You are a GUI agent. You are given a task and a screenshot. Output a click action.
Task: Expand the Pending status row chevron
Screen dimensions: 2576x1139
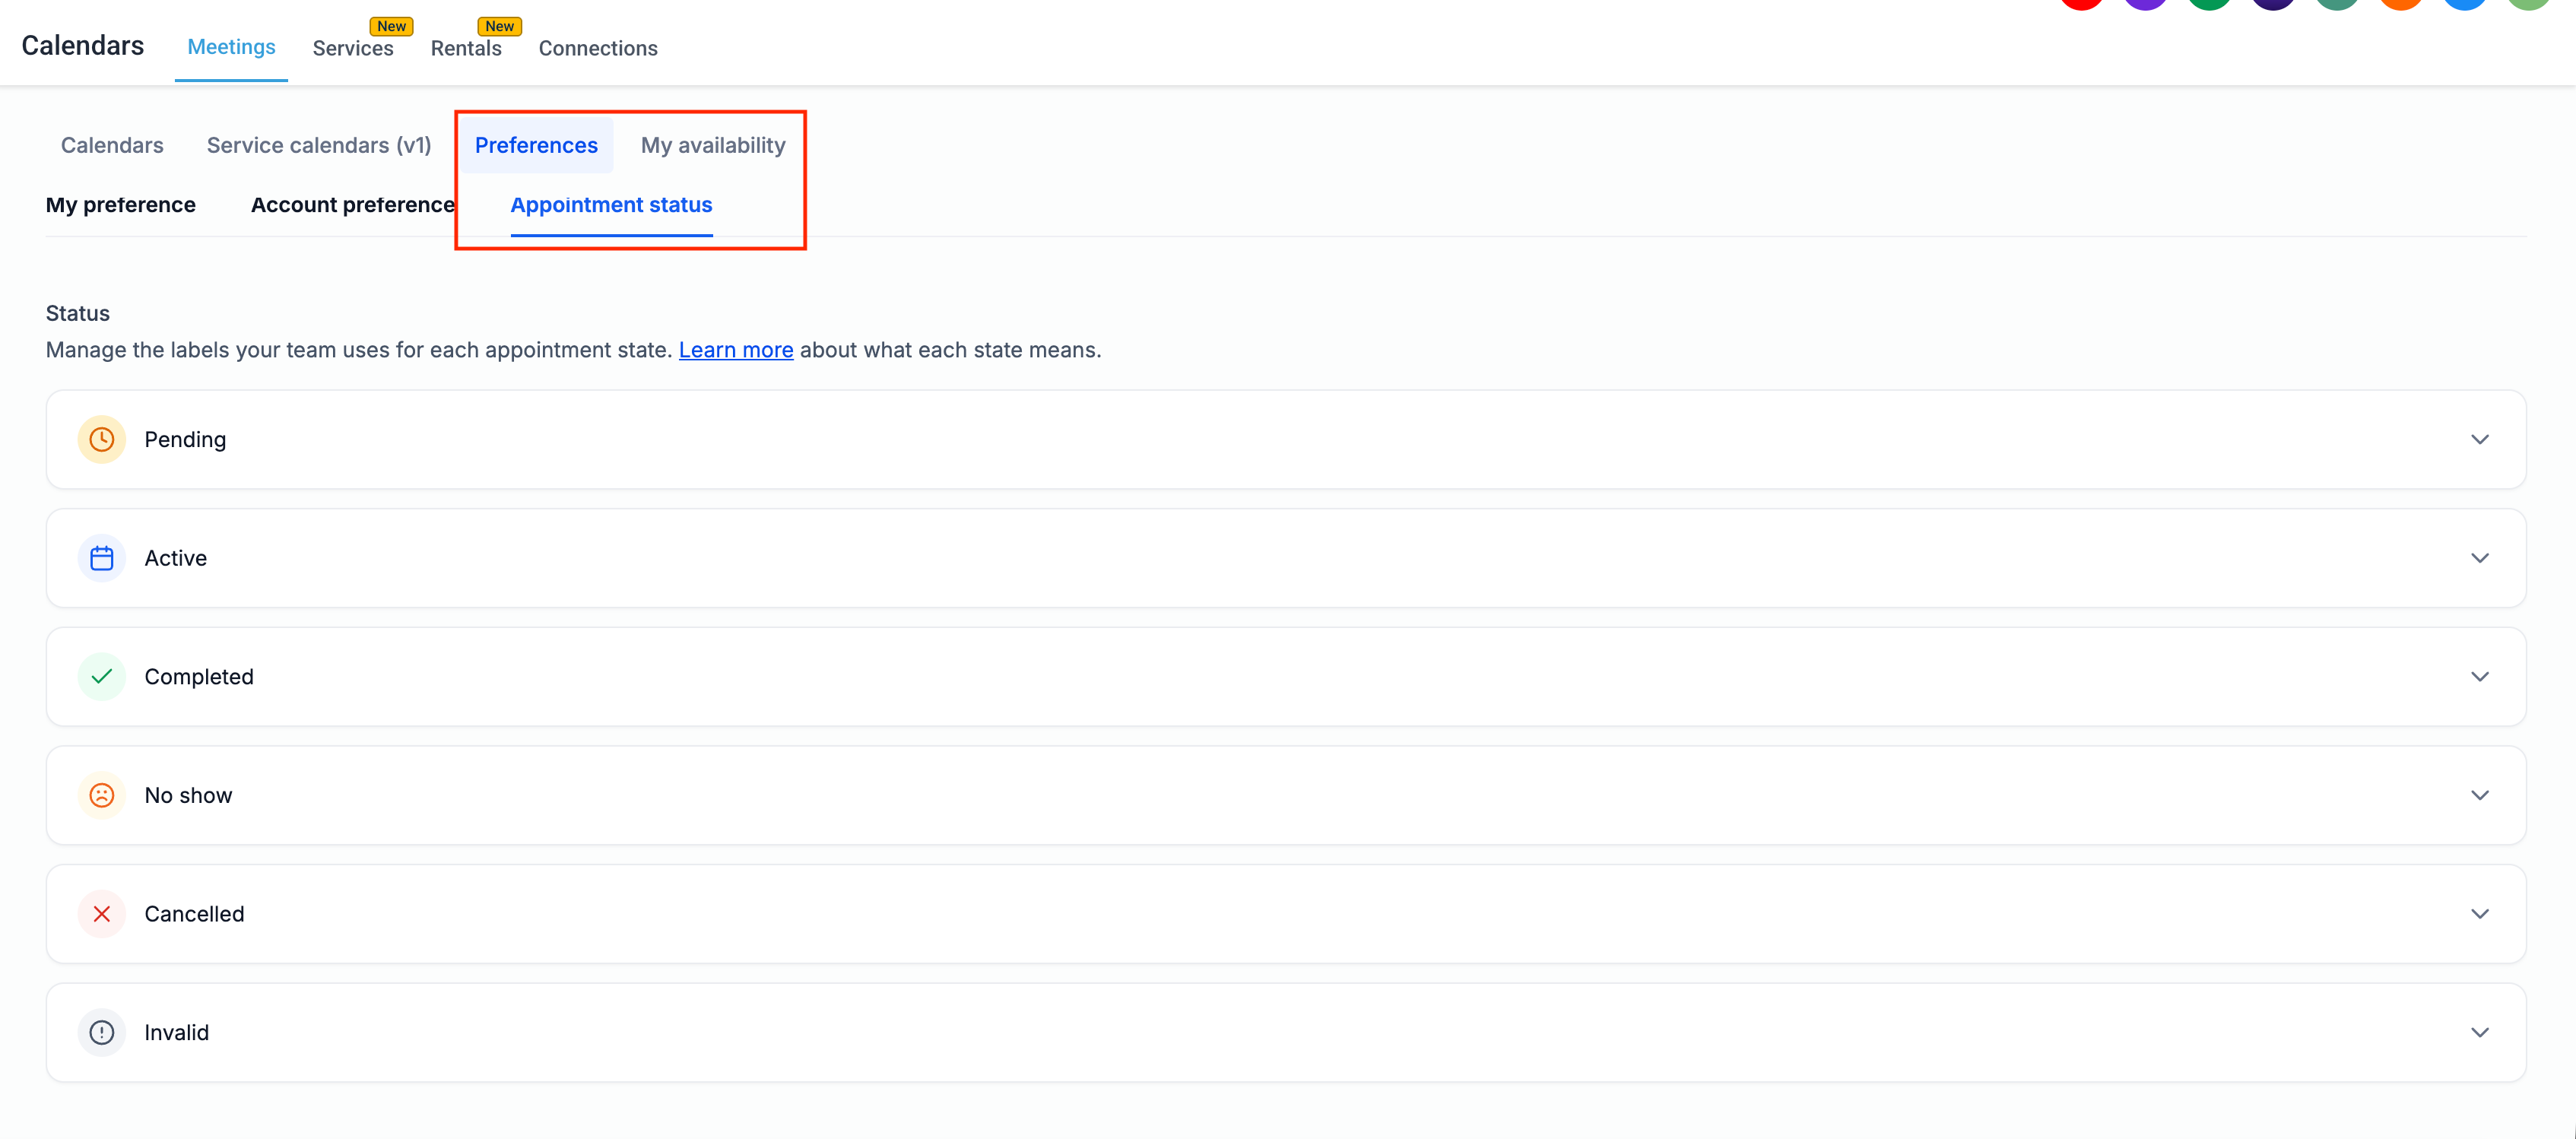click(x=2479, y=439)
